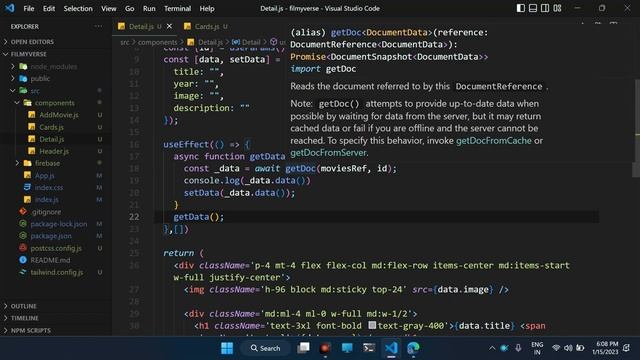Open Explorer more actions ellipsis

[x=98, y=26]
